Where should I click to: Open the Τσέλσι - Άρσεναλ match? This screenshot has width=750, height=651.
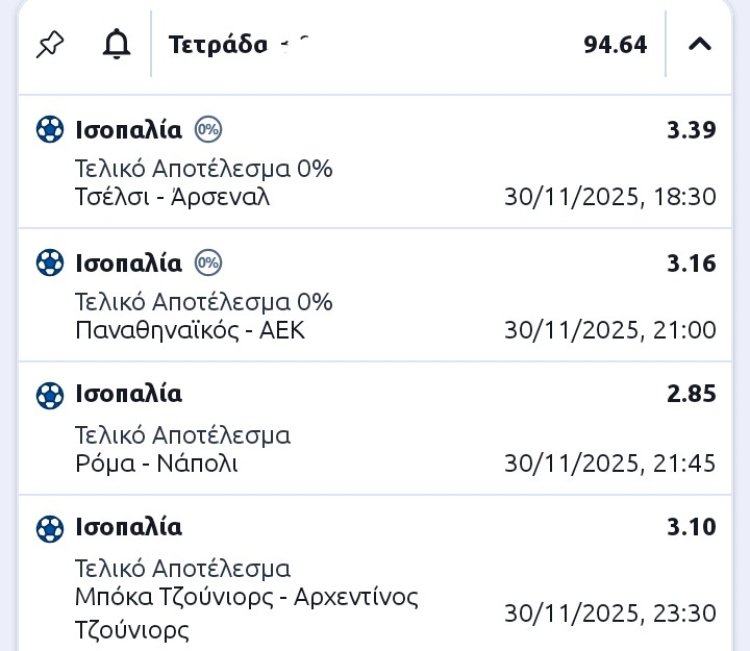[x=173, y=197]
